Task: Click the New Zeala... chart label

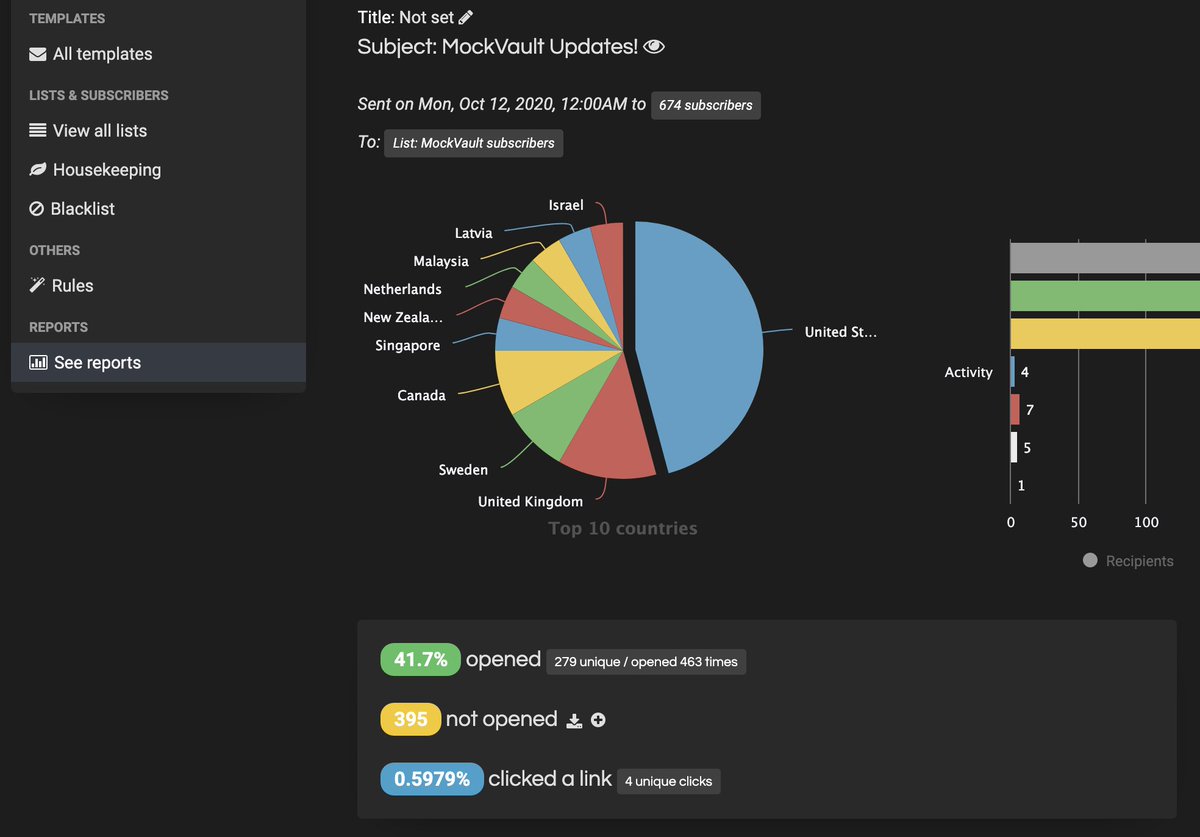Action: [403, 317]
